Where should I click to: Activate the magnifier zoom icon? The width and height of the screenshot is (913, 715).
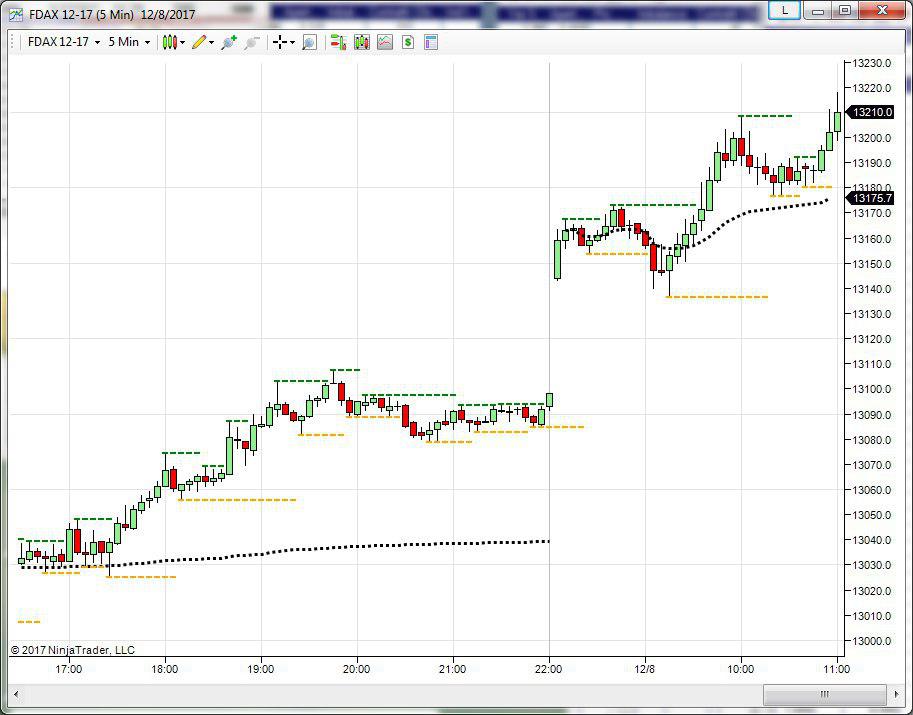point(309,42)
